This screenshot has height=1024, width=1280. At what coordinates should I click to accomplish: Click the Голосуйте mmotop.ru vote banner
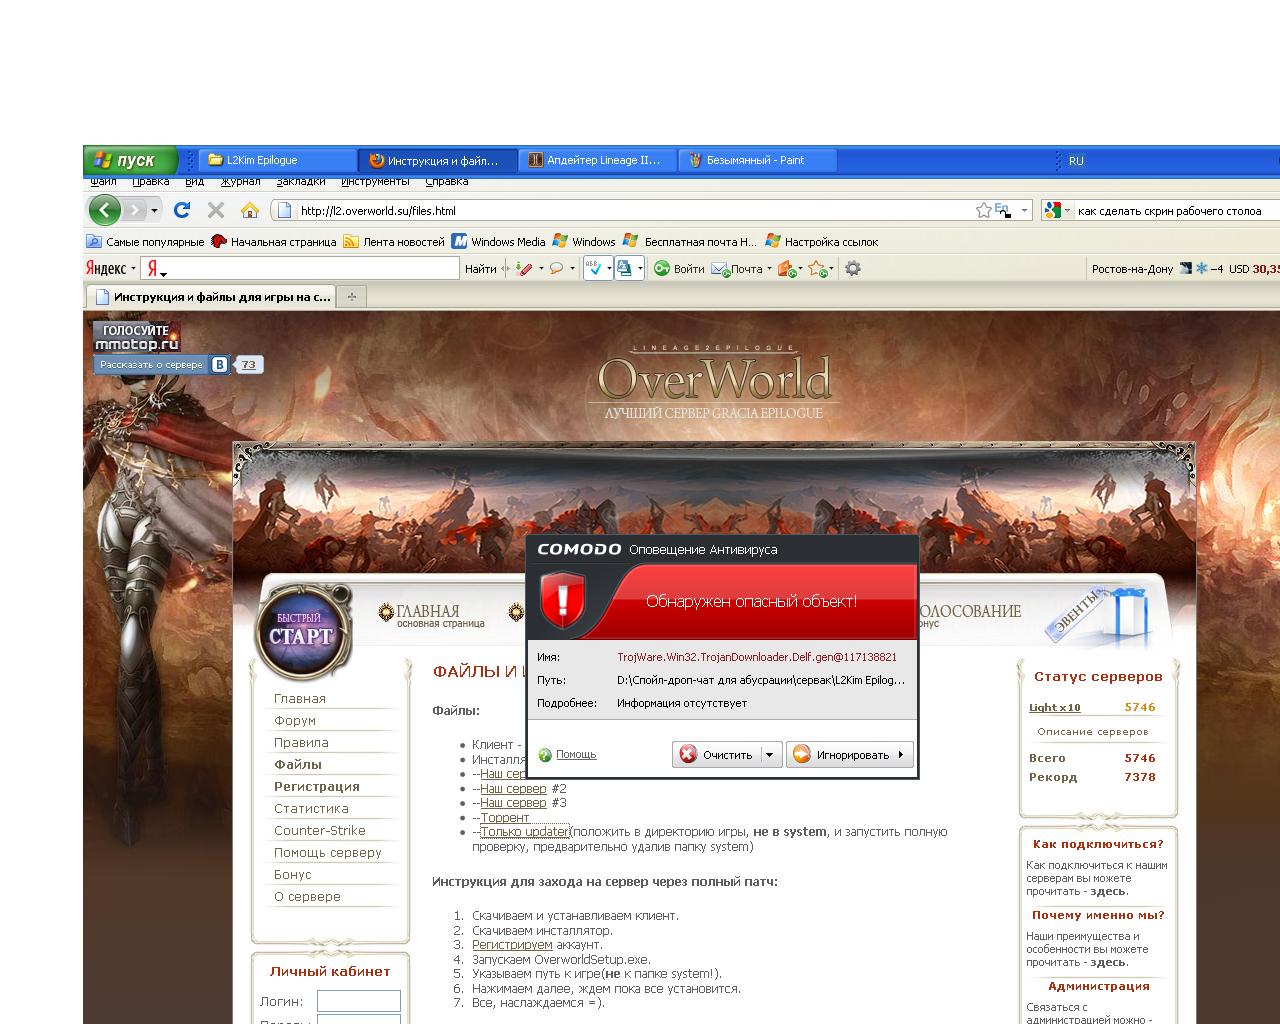137,336
